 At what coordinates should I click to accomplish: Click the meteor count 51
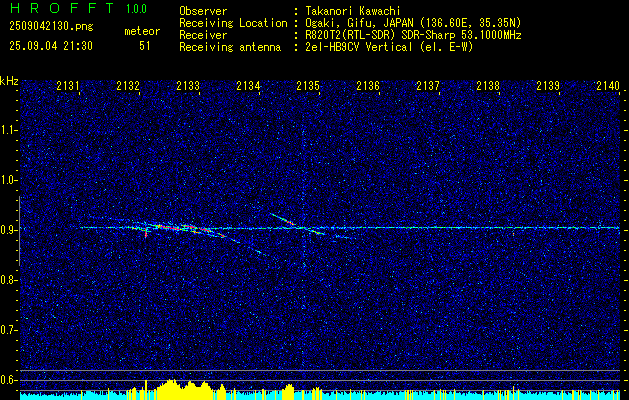144,46
